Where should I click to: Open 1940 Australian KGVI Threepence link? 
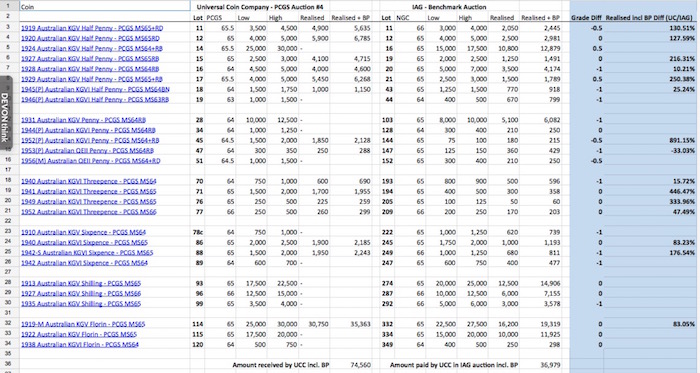89,181
